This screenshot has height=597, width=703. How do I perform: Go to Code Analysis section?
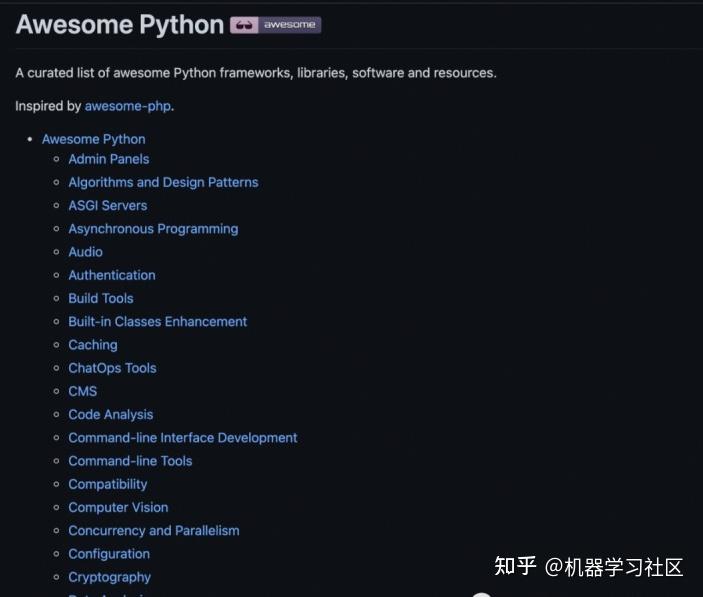pyautogui.click(x=111, y=415)
